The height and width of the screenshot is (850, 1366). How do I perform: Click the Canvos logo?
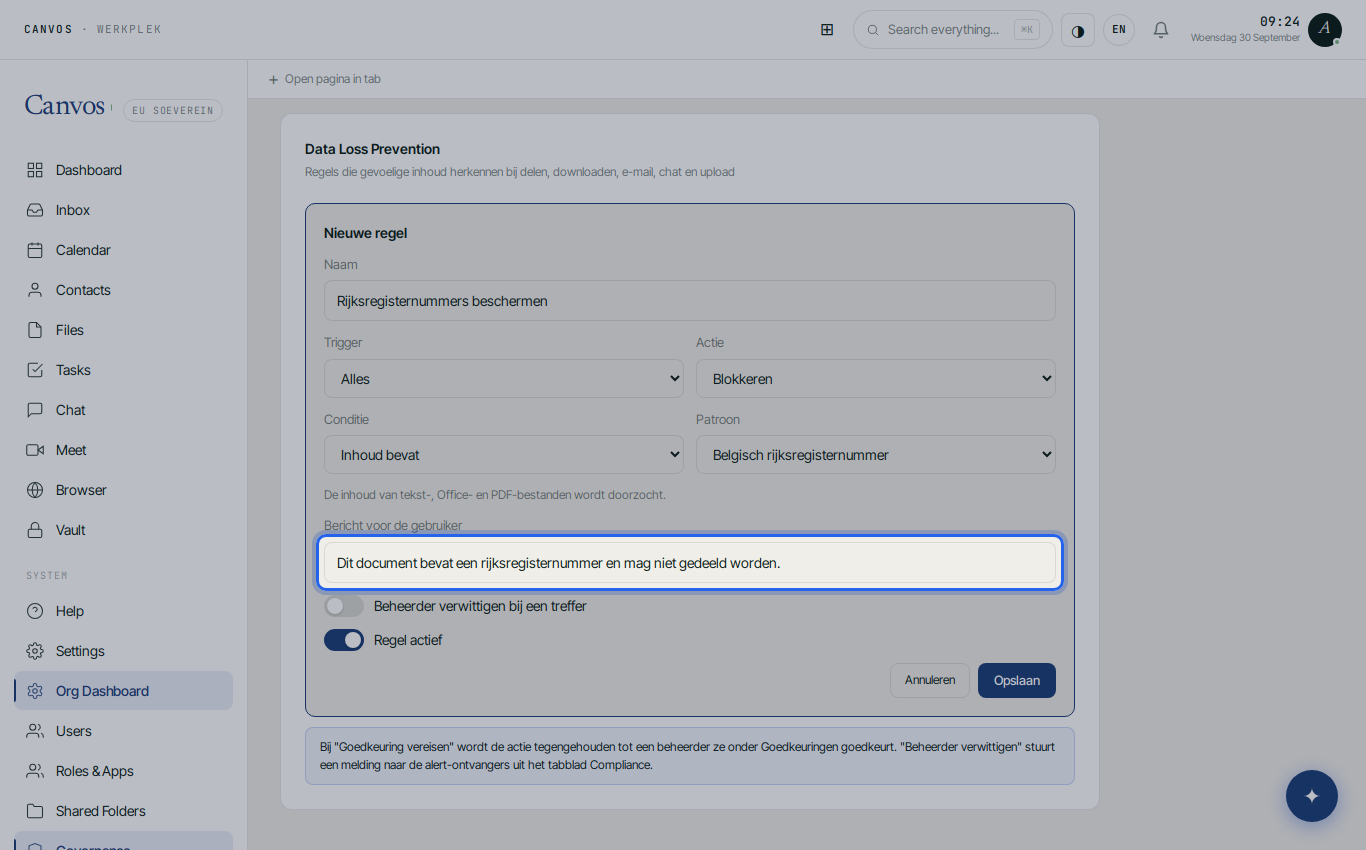pyautogui.click(x=65, y=105)
